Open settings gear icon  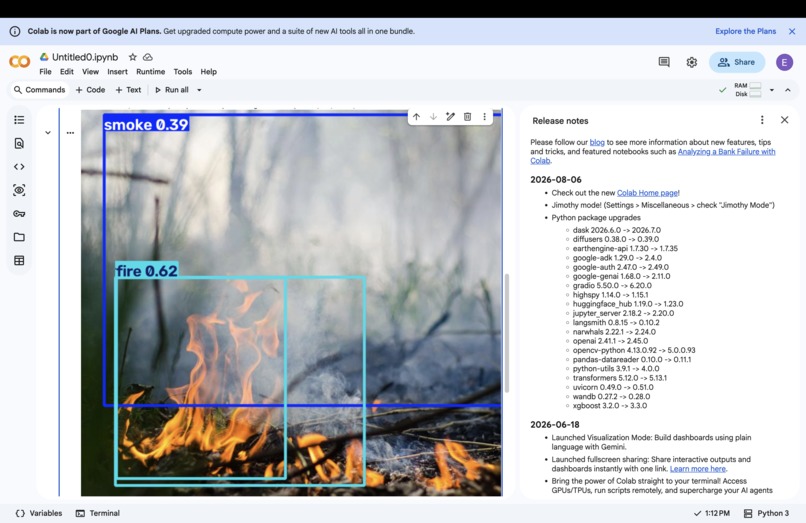[692, 62]
